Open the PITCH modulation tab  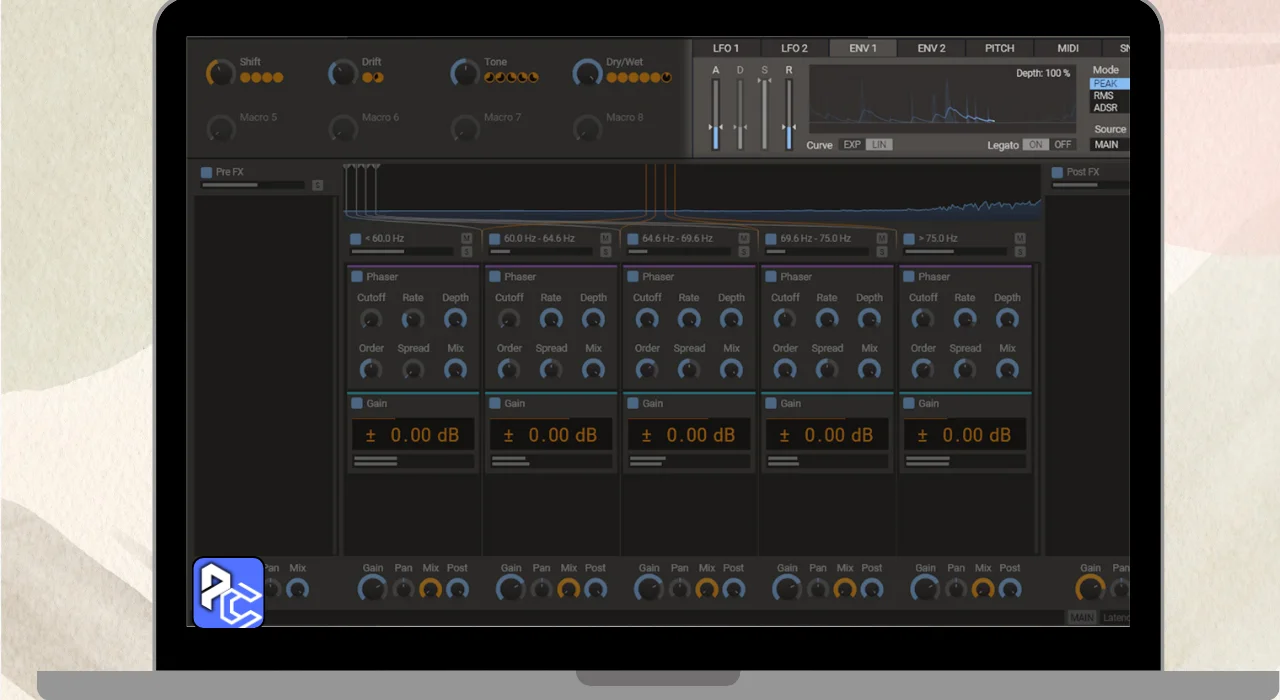point(999,48)
